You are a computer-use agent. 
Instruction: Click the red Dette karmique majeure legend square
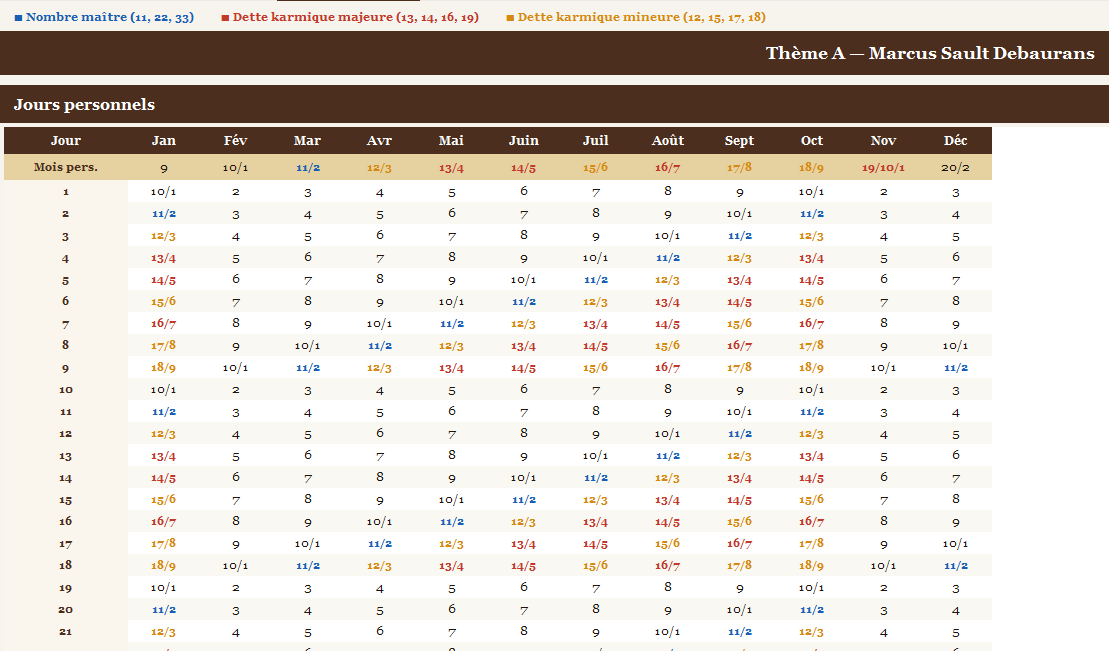click(x=225, y=18)
